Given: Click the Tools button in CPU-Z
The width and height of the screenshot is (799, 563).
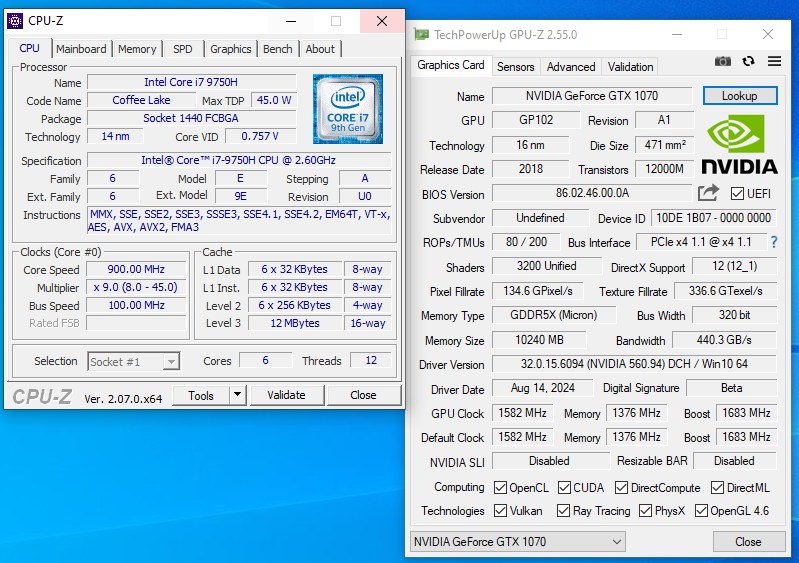Looking at the screenshot, I should [x=201, y=395].
